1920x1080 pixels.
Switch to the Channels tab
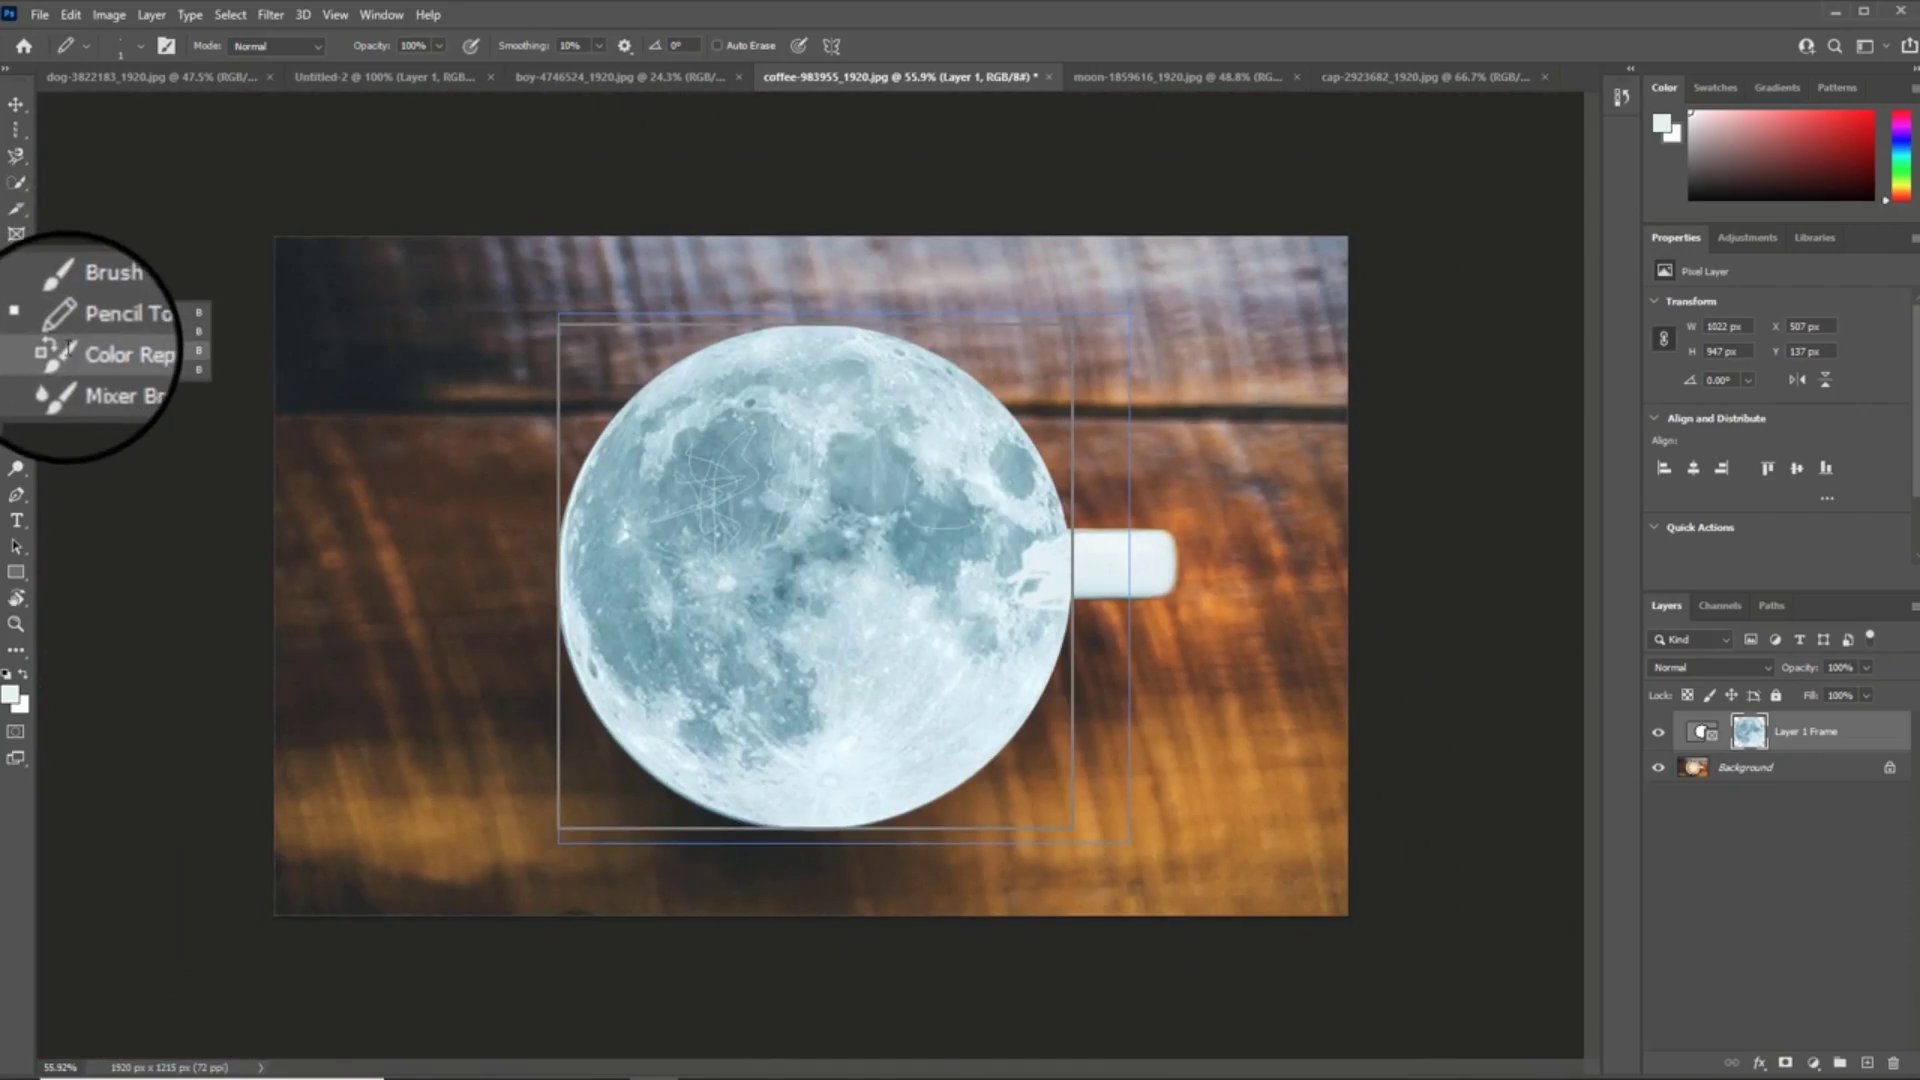[x=1719, y=606]
